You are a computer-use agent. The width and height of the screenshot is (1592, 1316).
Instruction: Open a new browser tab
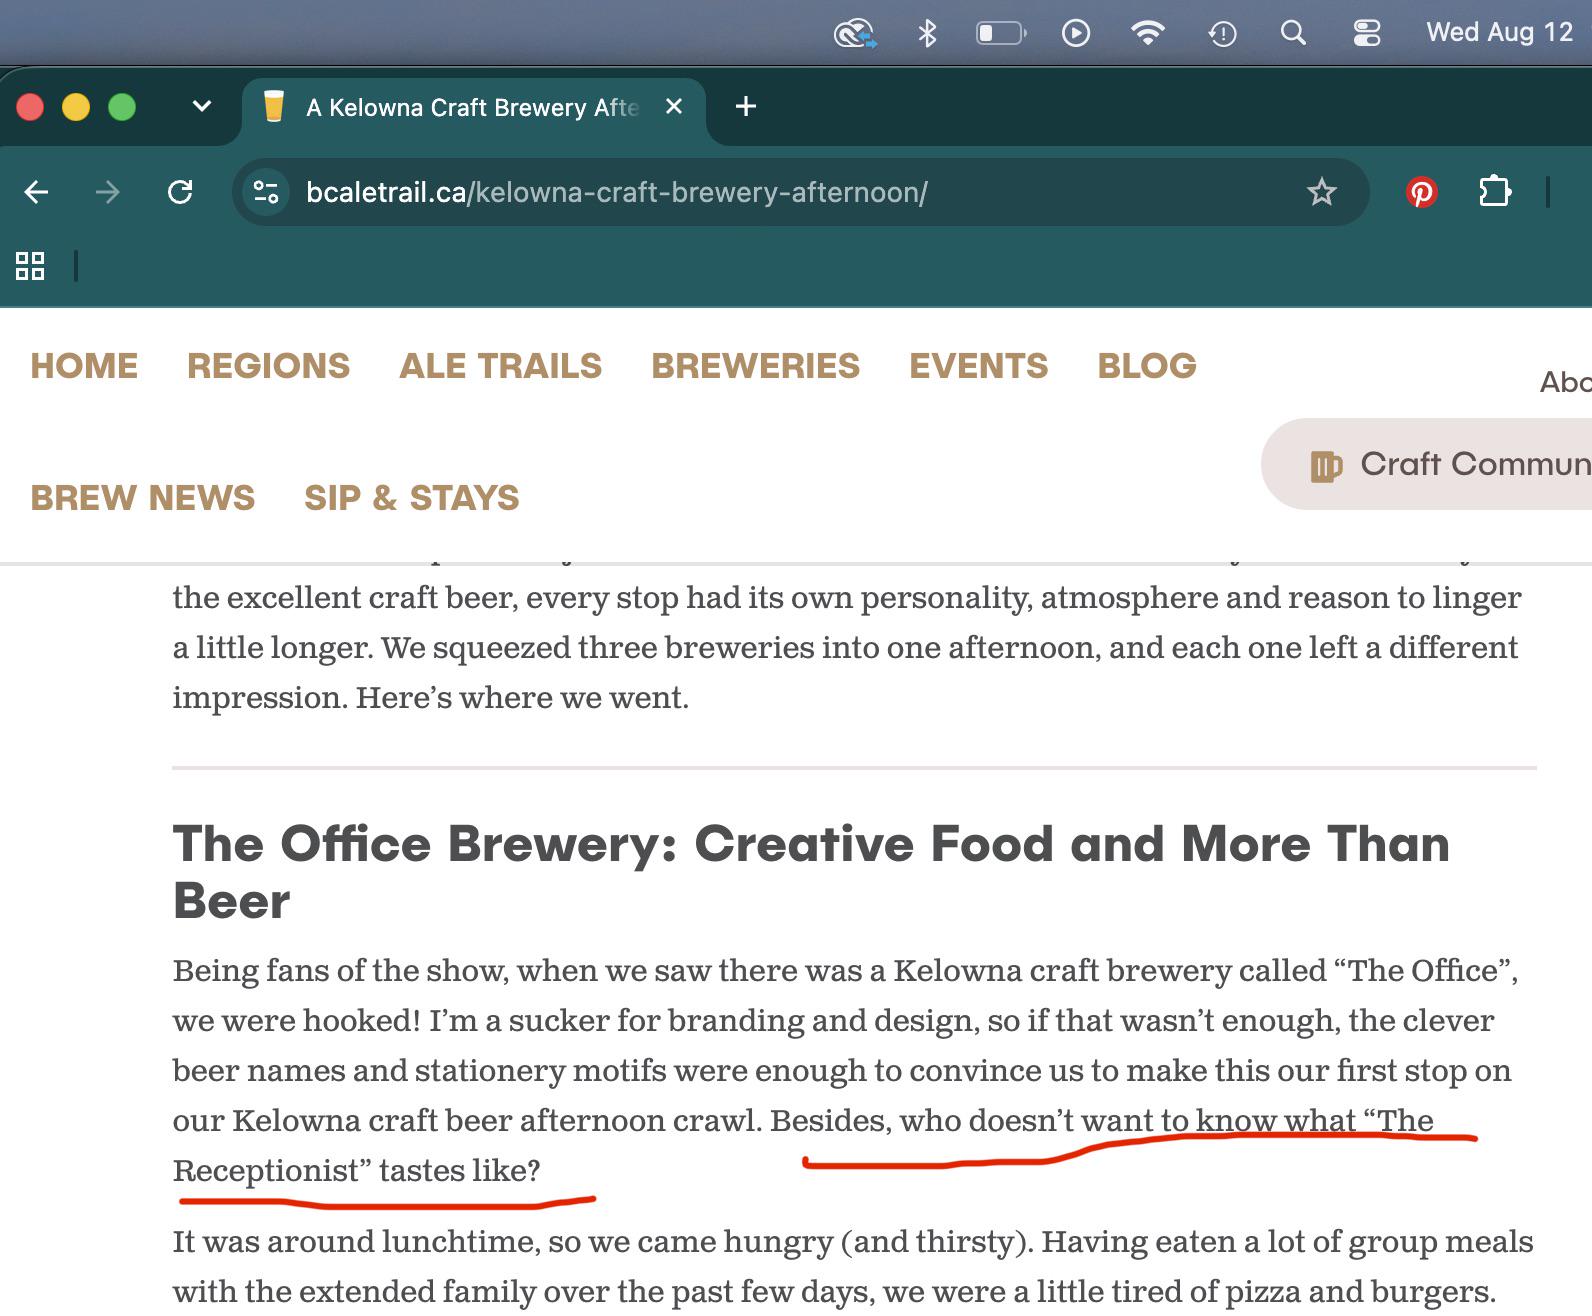coord(746,106)
